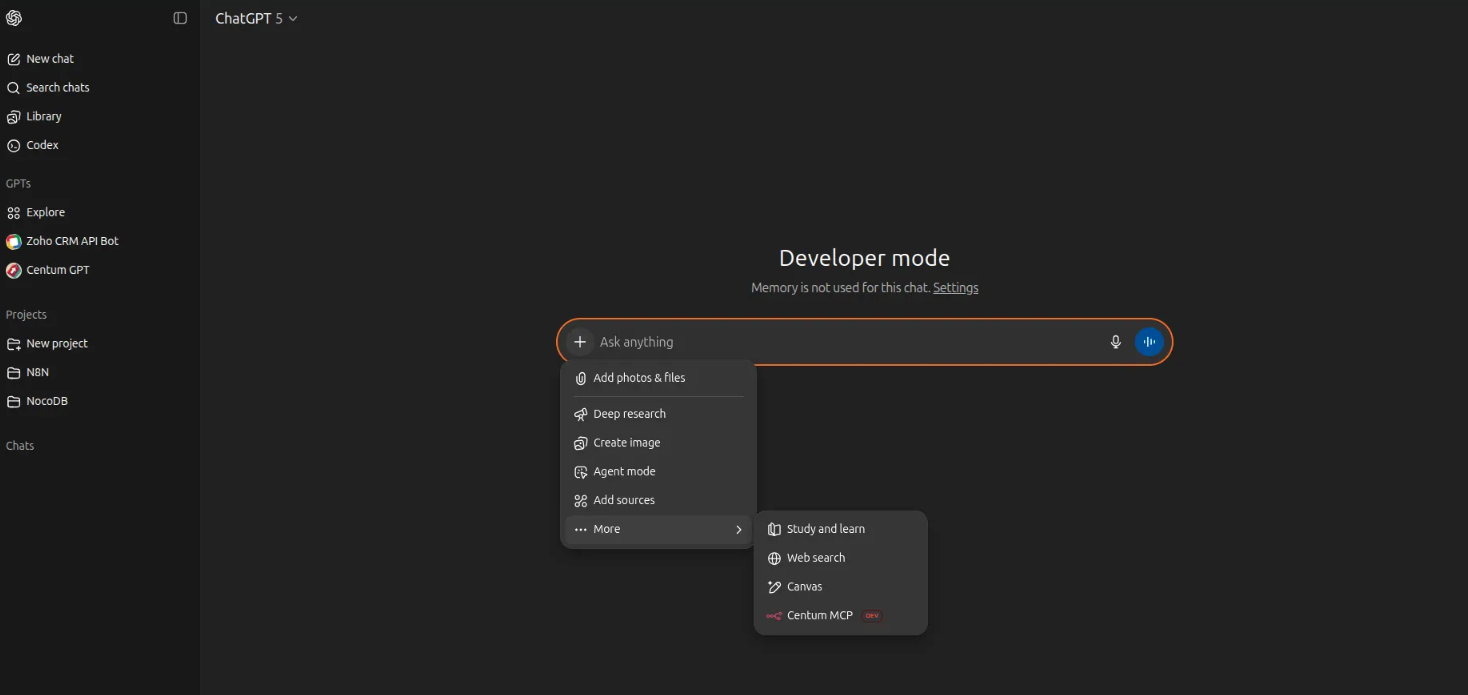The height and width of the screenshot is (695, 1468).
Task: Collapse sidebar with the panel toggle icon
Action: click(x=180, y=18)
